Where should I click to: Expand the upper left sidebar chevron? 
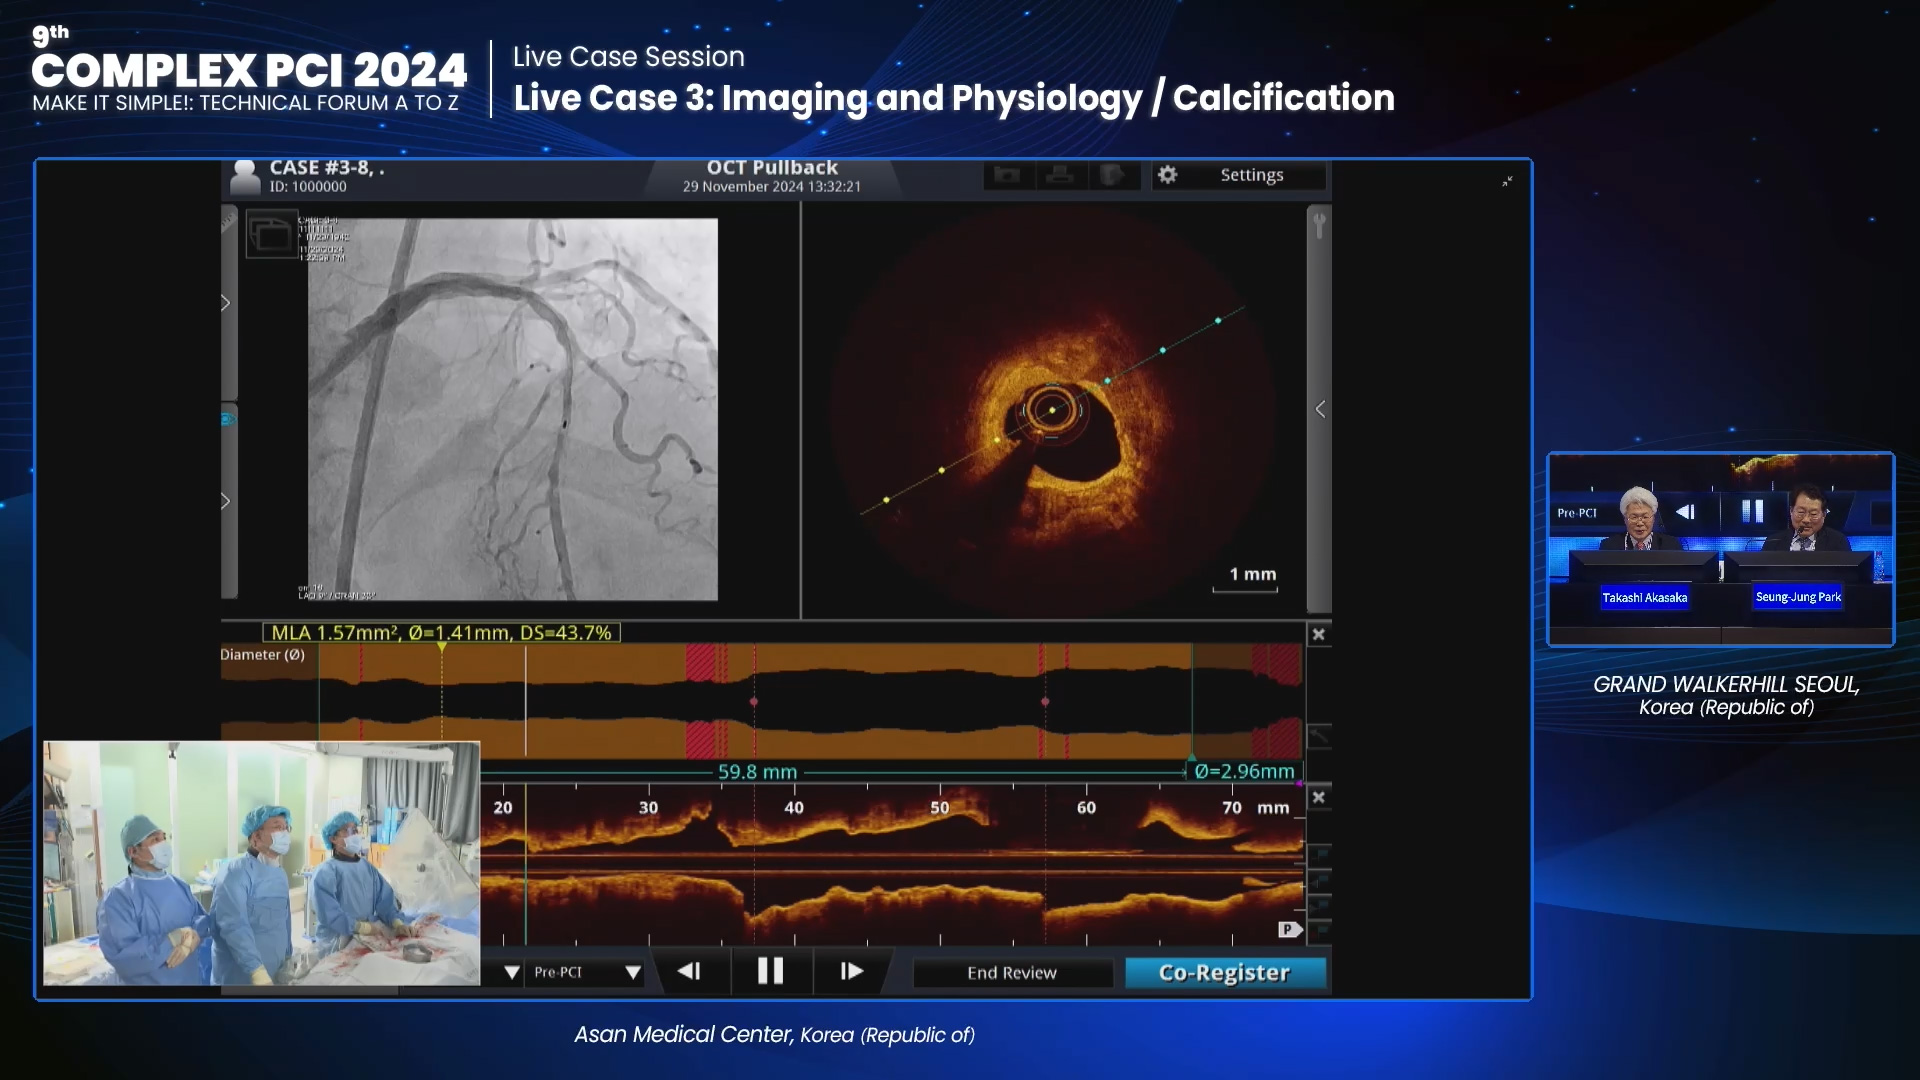pos(226,303)
